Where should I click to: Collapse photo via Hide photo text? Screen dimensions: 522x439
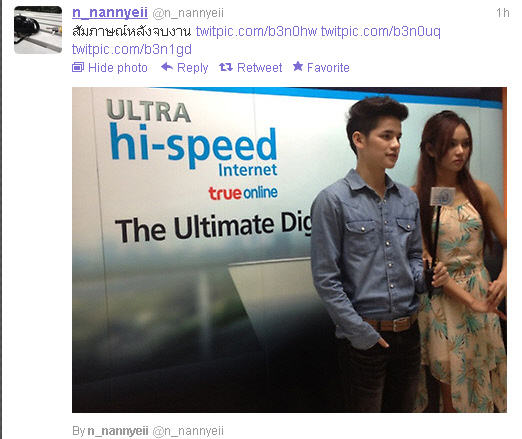[x=118, y=68]
